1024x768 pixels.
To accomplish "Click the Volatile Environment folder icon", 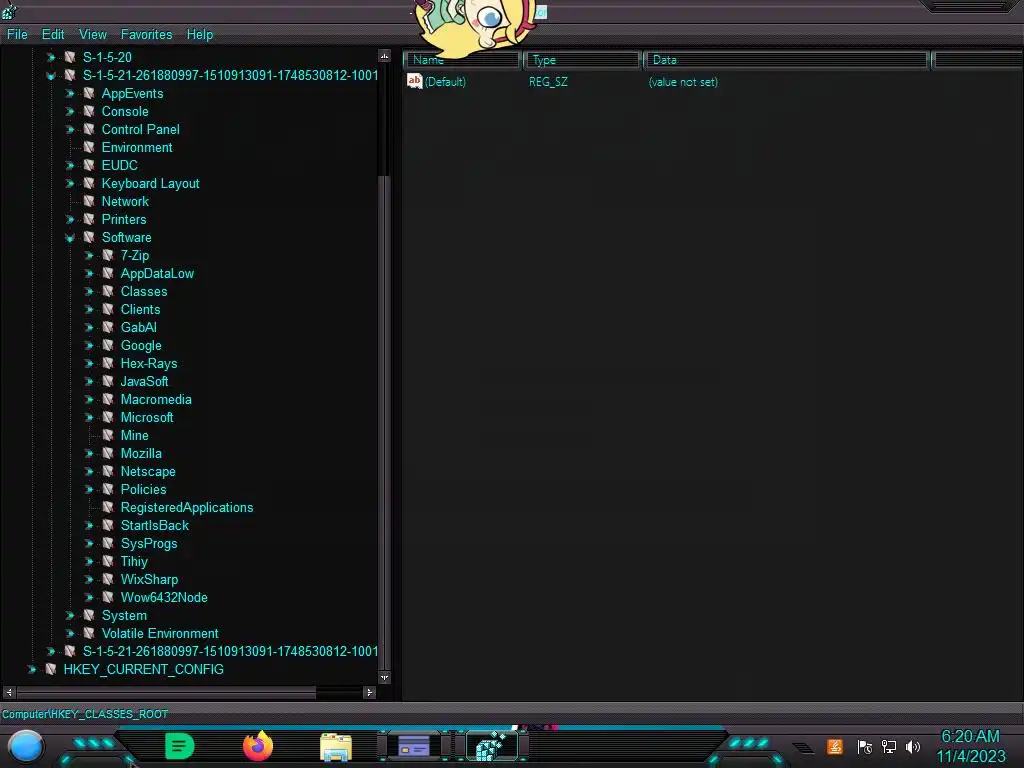I will (89, 633).
